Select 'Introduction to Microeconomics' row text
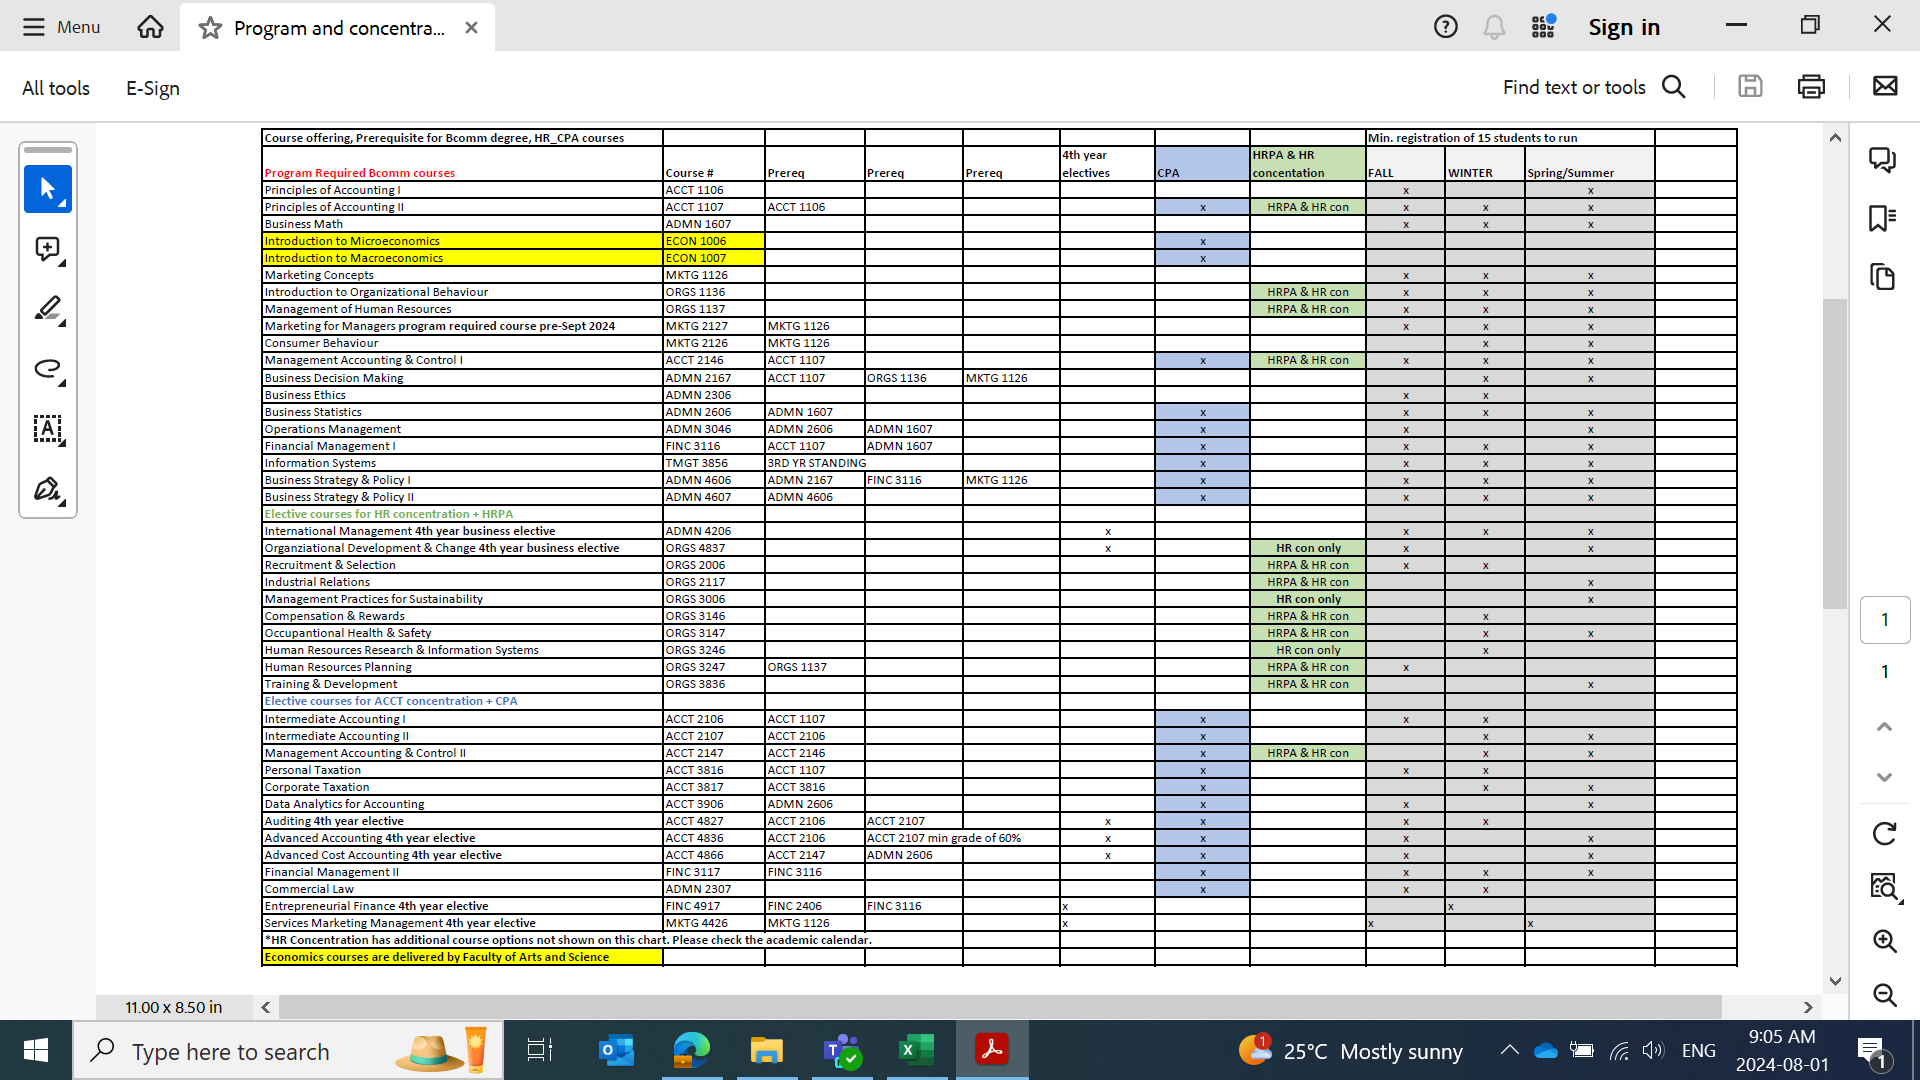This screenshot has width=1920, height=1080. point(352,241)
